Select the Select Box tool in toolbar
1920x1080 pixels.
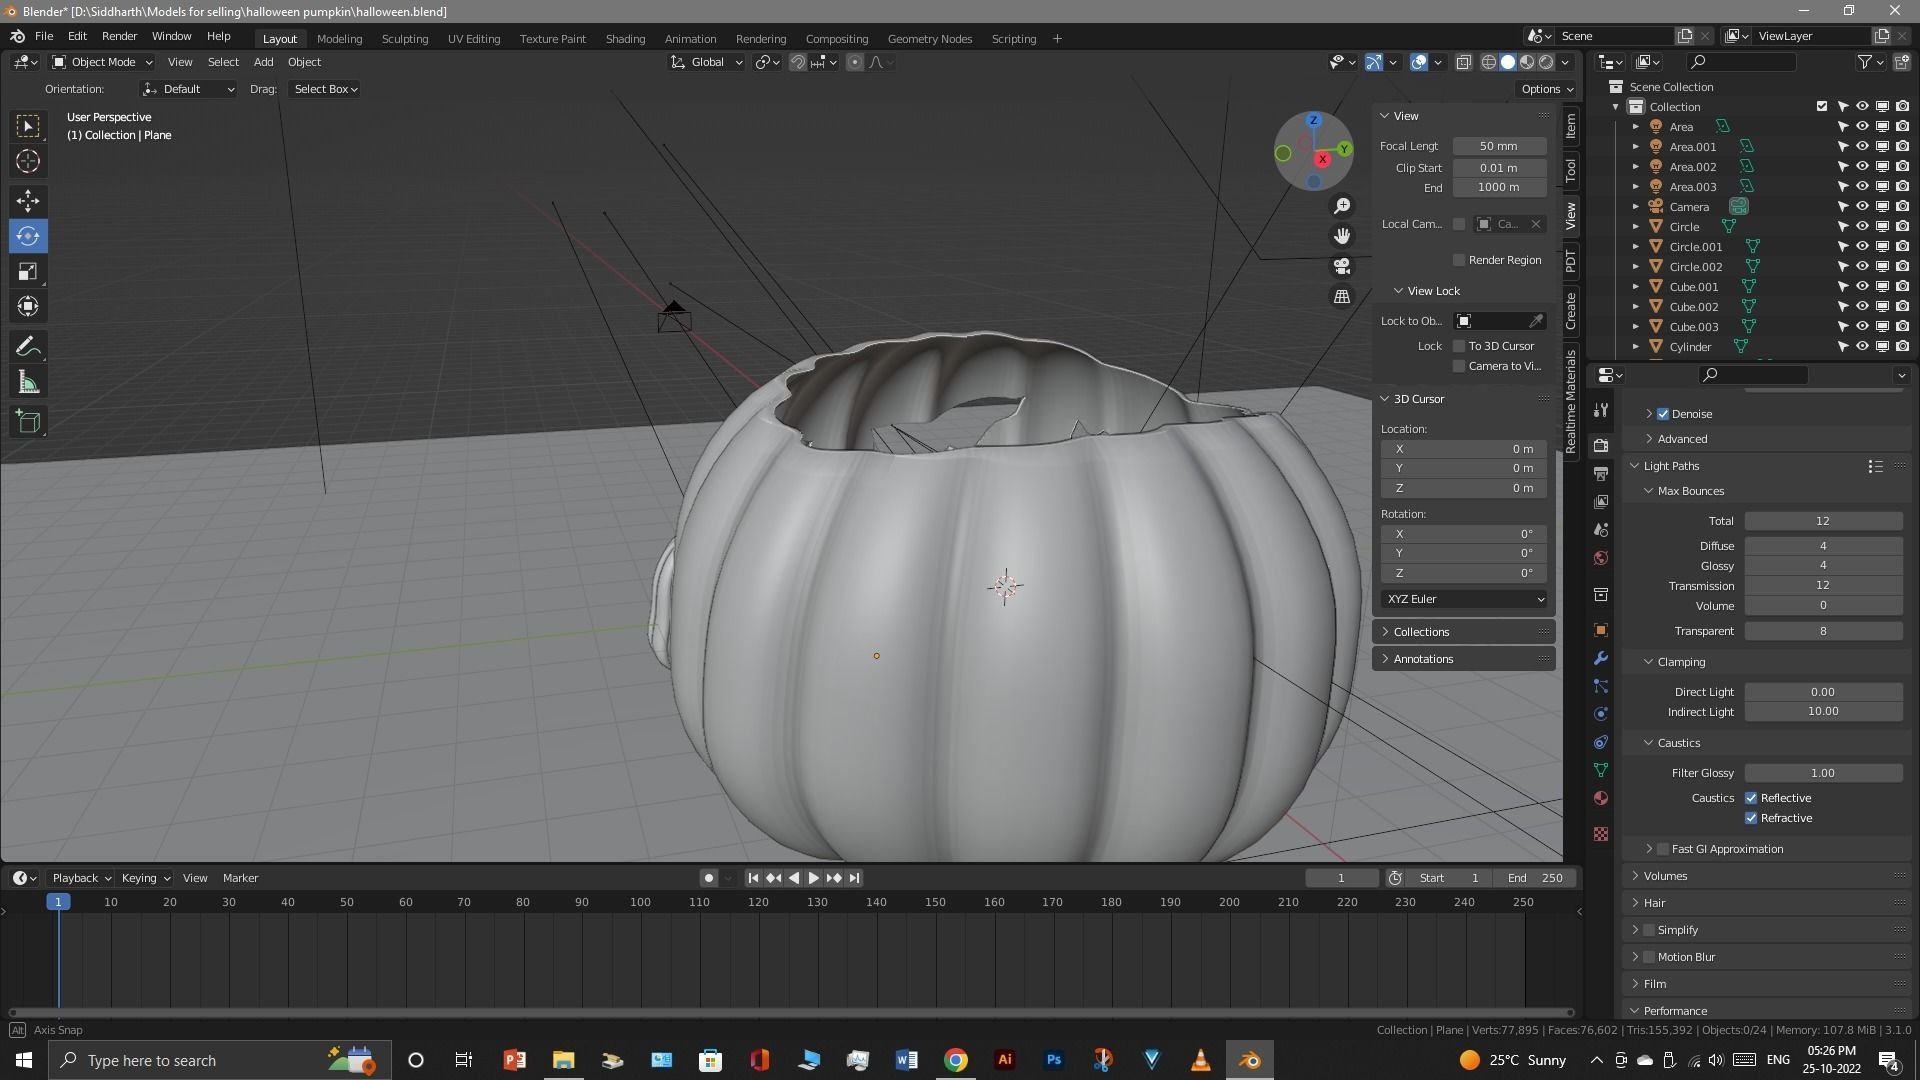pyautogui.click(x=28, y=126)
